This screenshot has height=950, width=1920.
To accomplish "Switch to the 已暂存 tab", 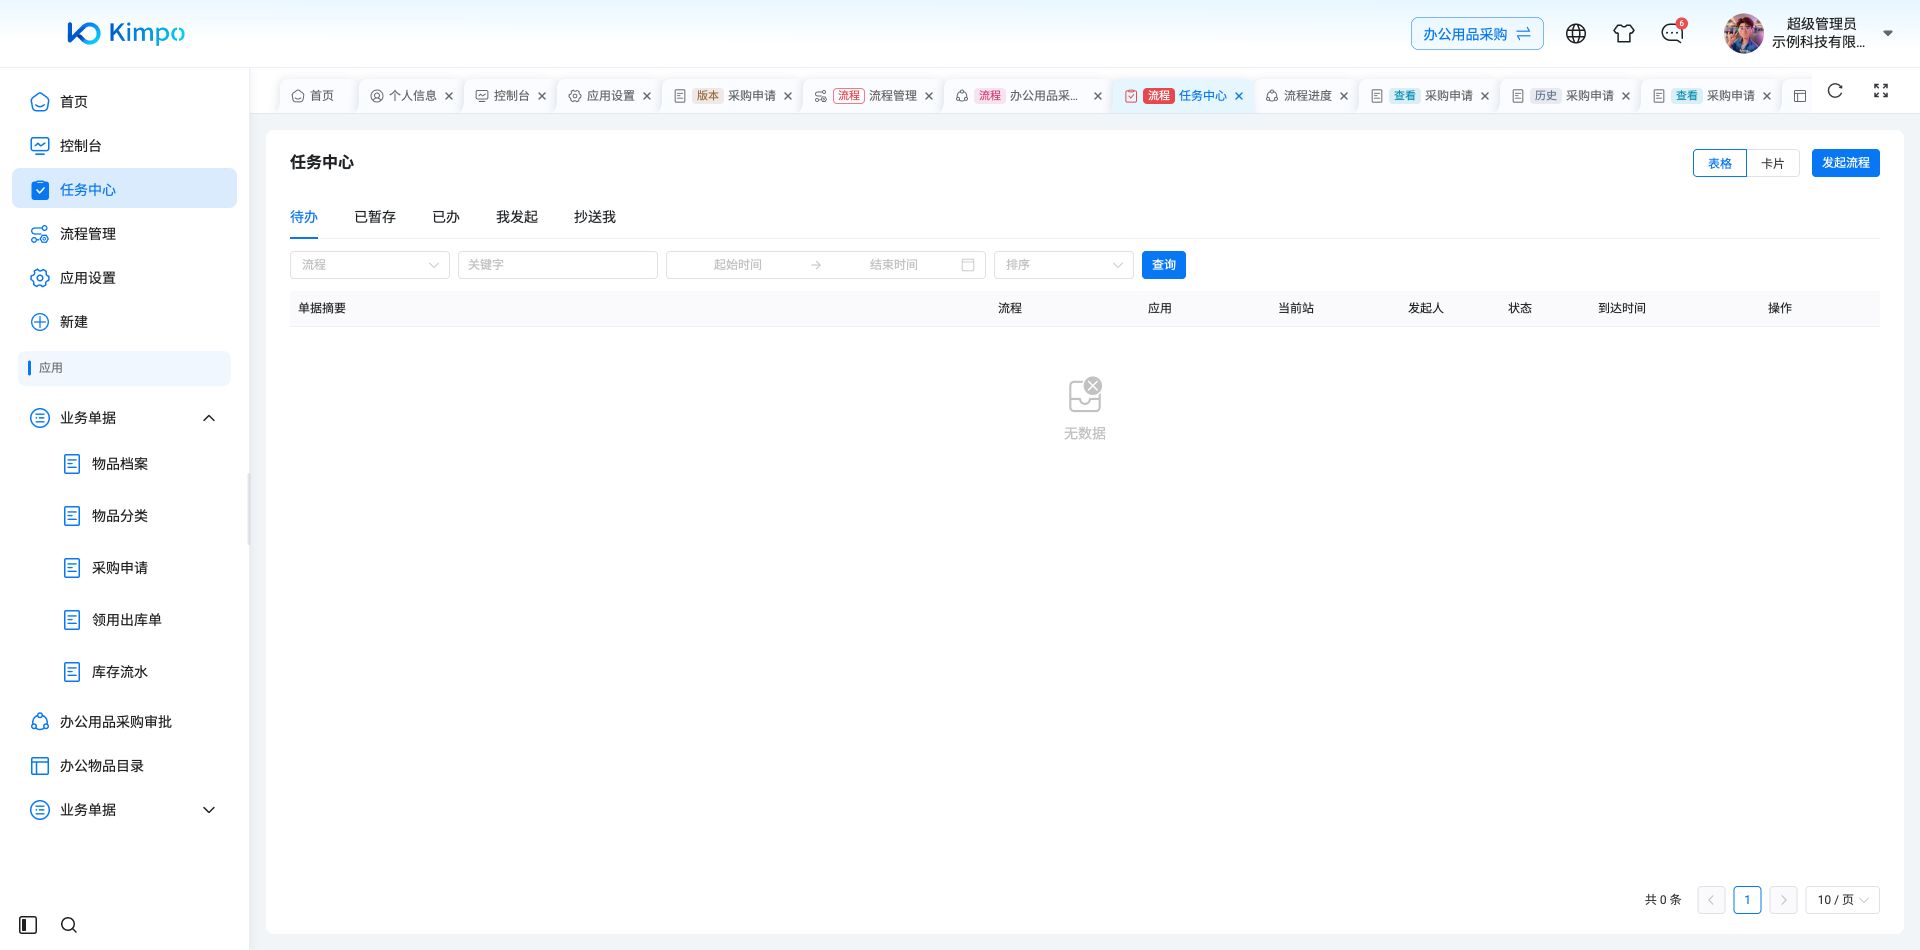I will tap(375, 217).
